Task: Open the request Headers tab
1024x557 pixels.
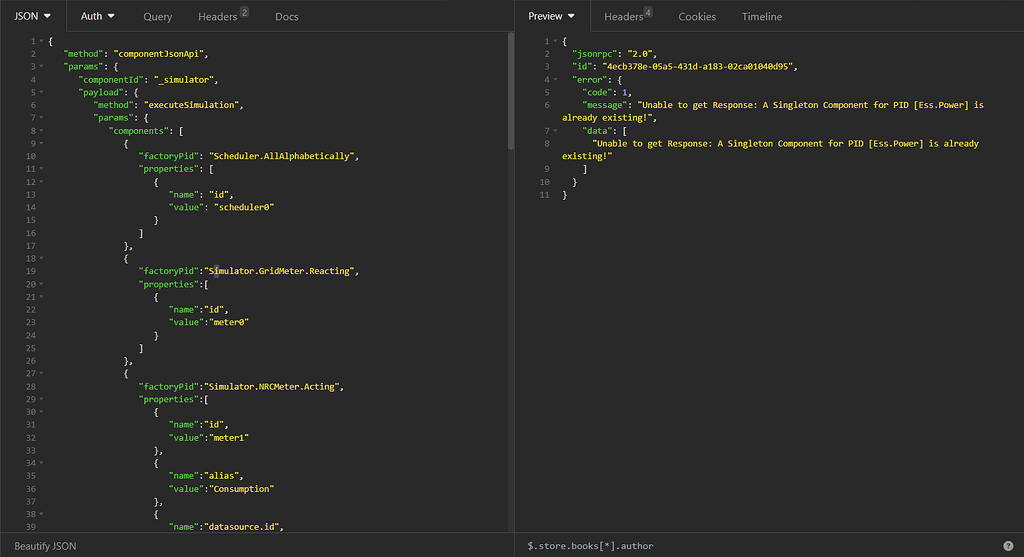Action: (223, 16)
